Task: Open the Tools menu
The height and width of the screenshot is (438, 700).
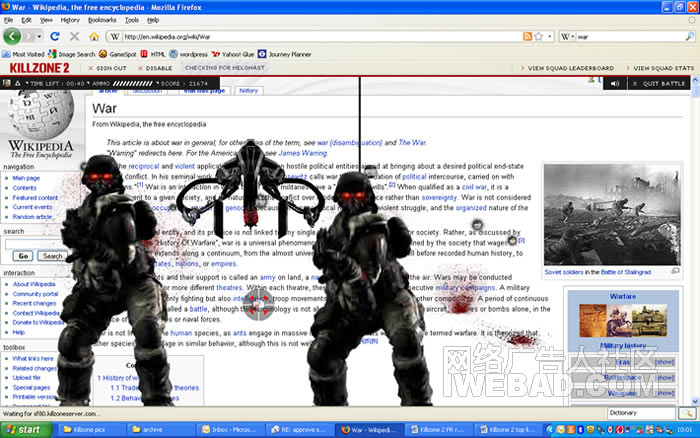Action: [132, 20]
